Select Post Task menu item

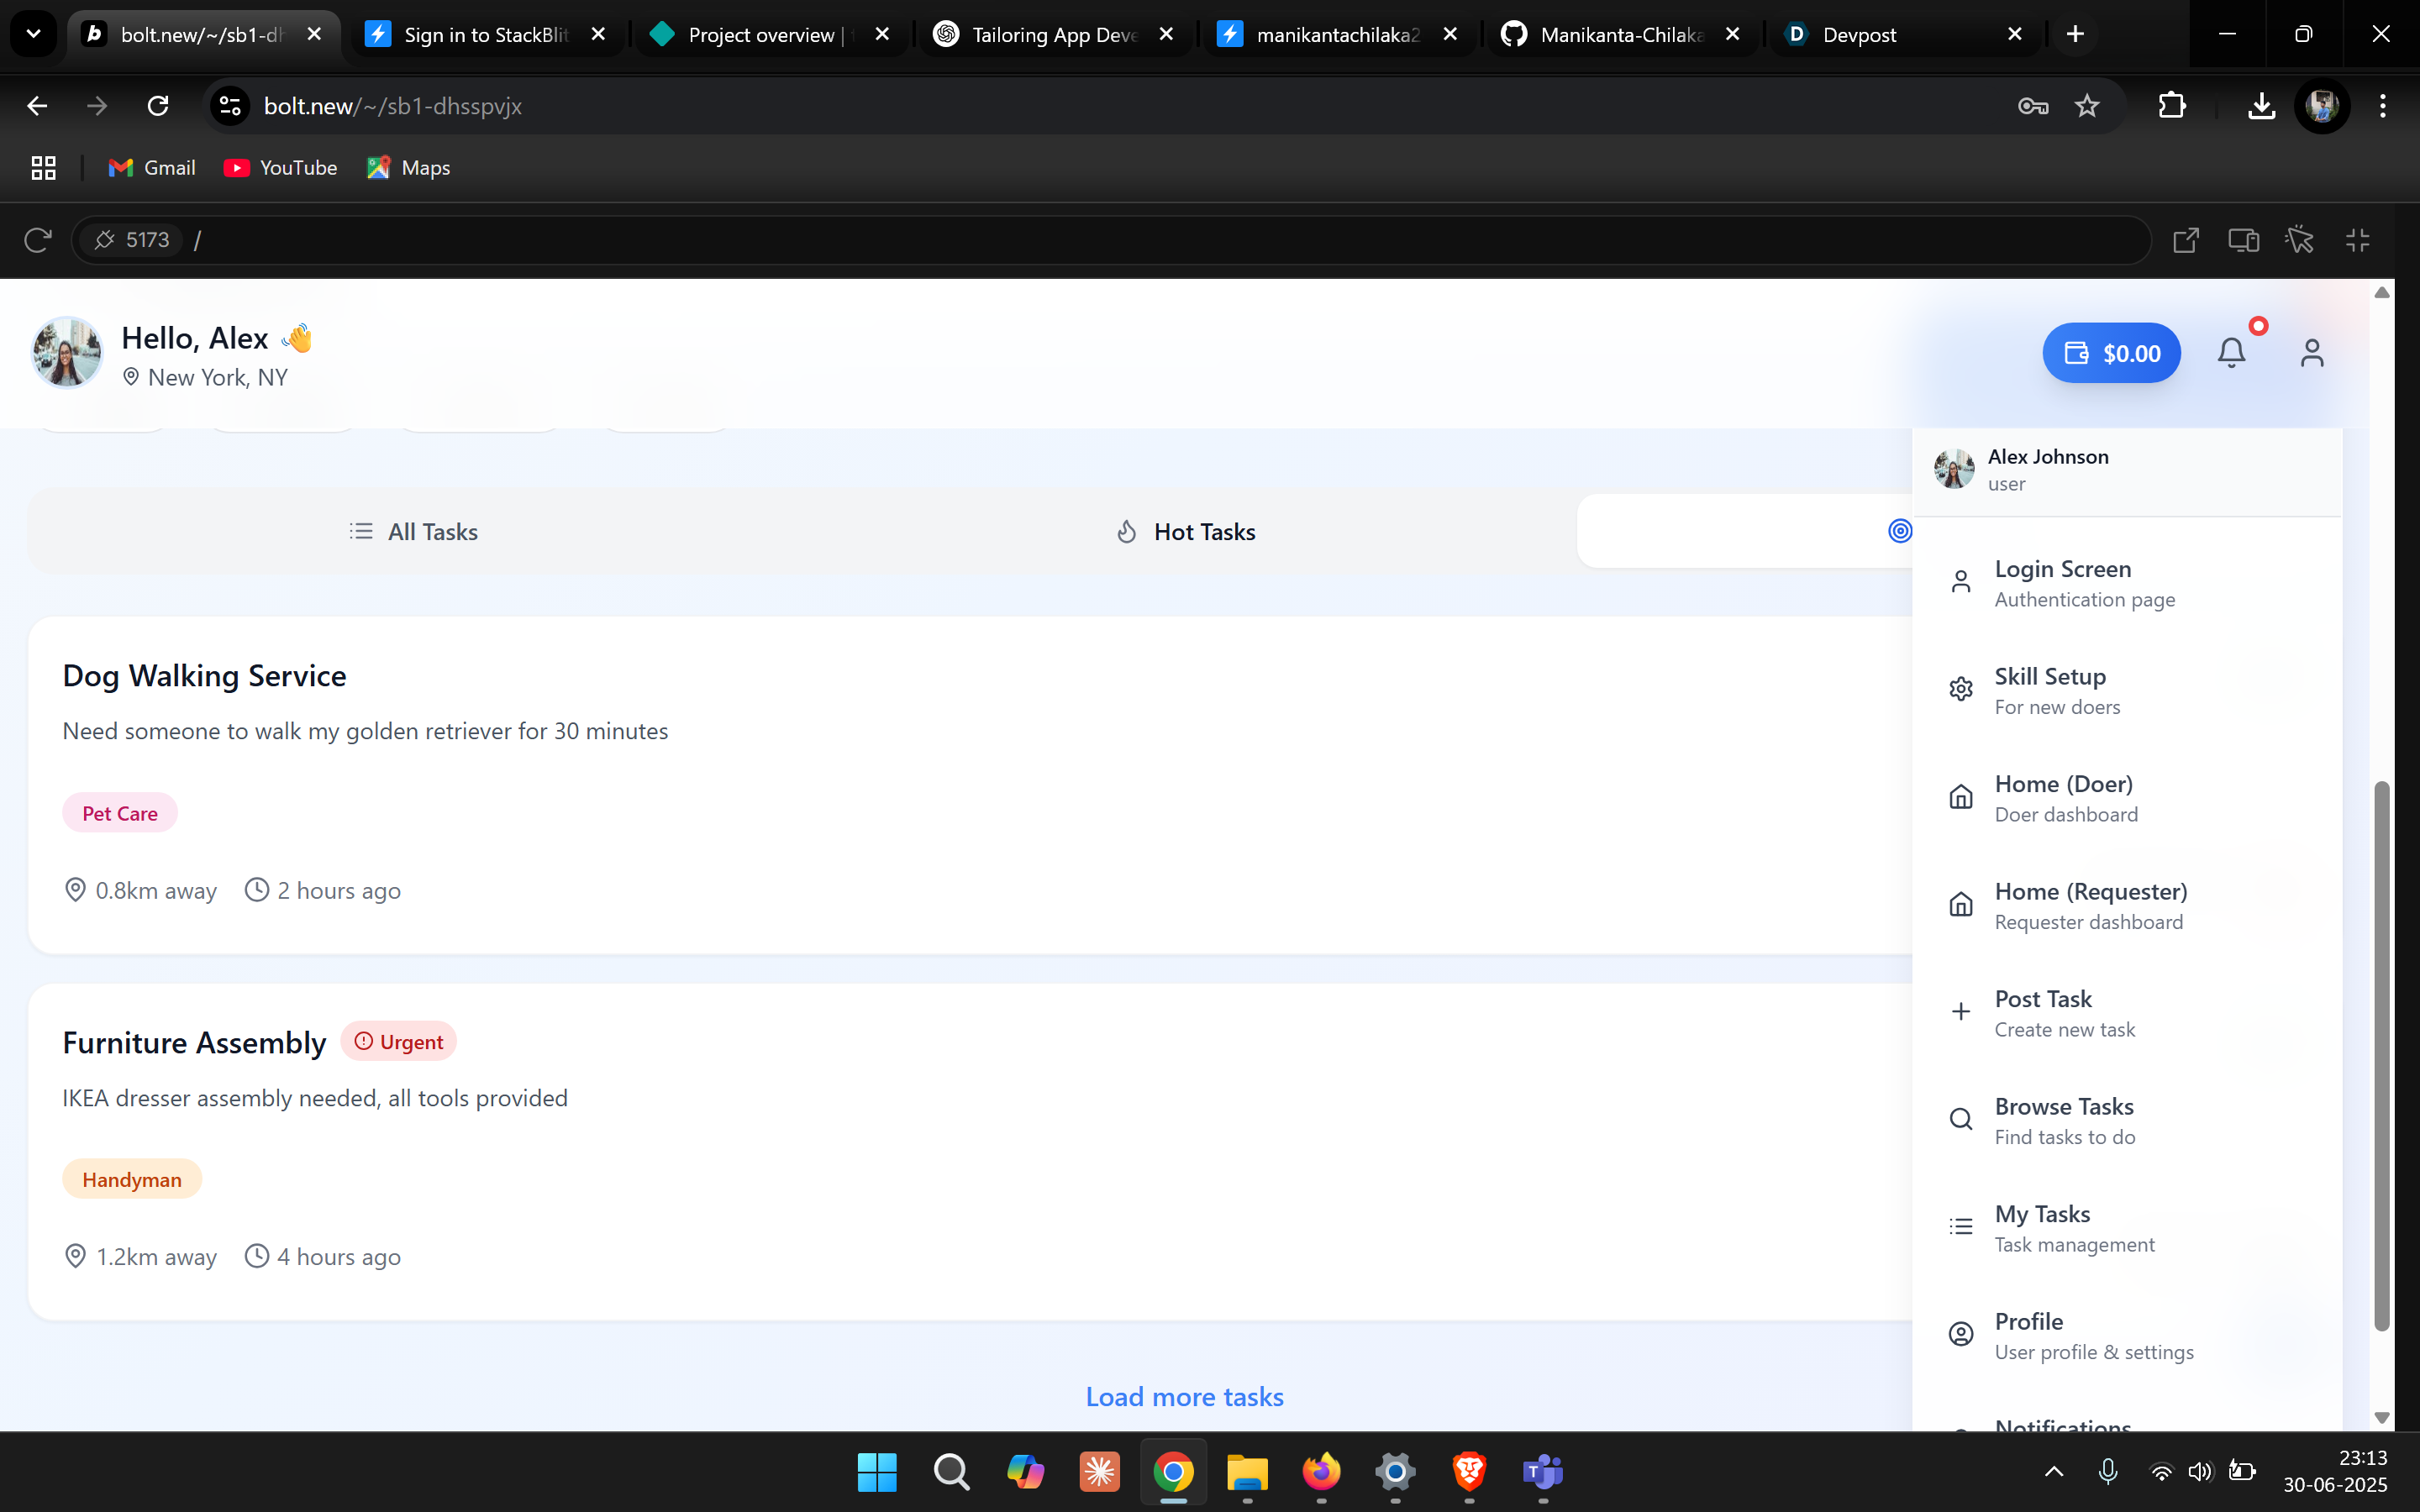(x=2043, y=1012)
